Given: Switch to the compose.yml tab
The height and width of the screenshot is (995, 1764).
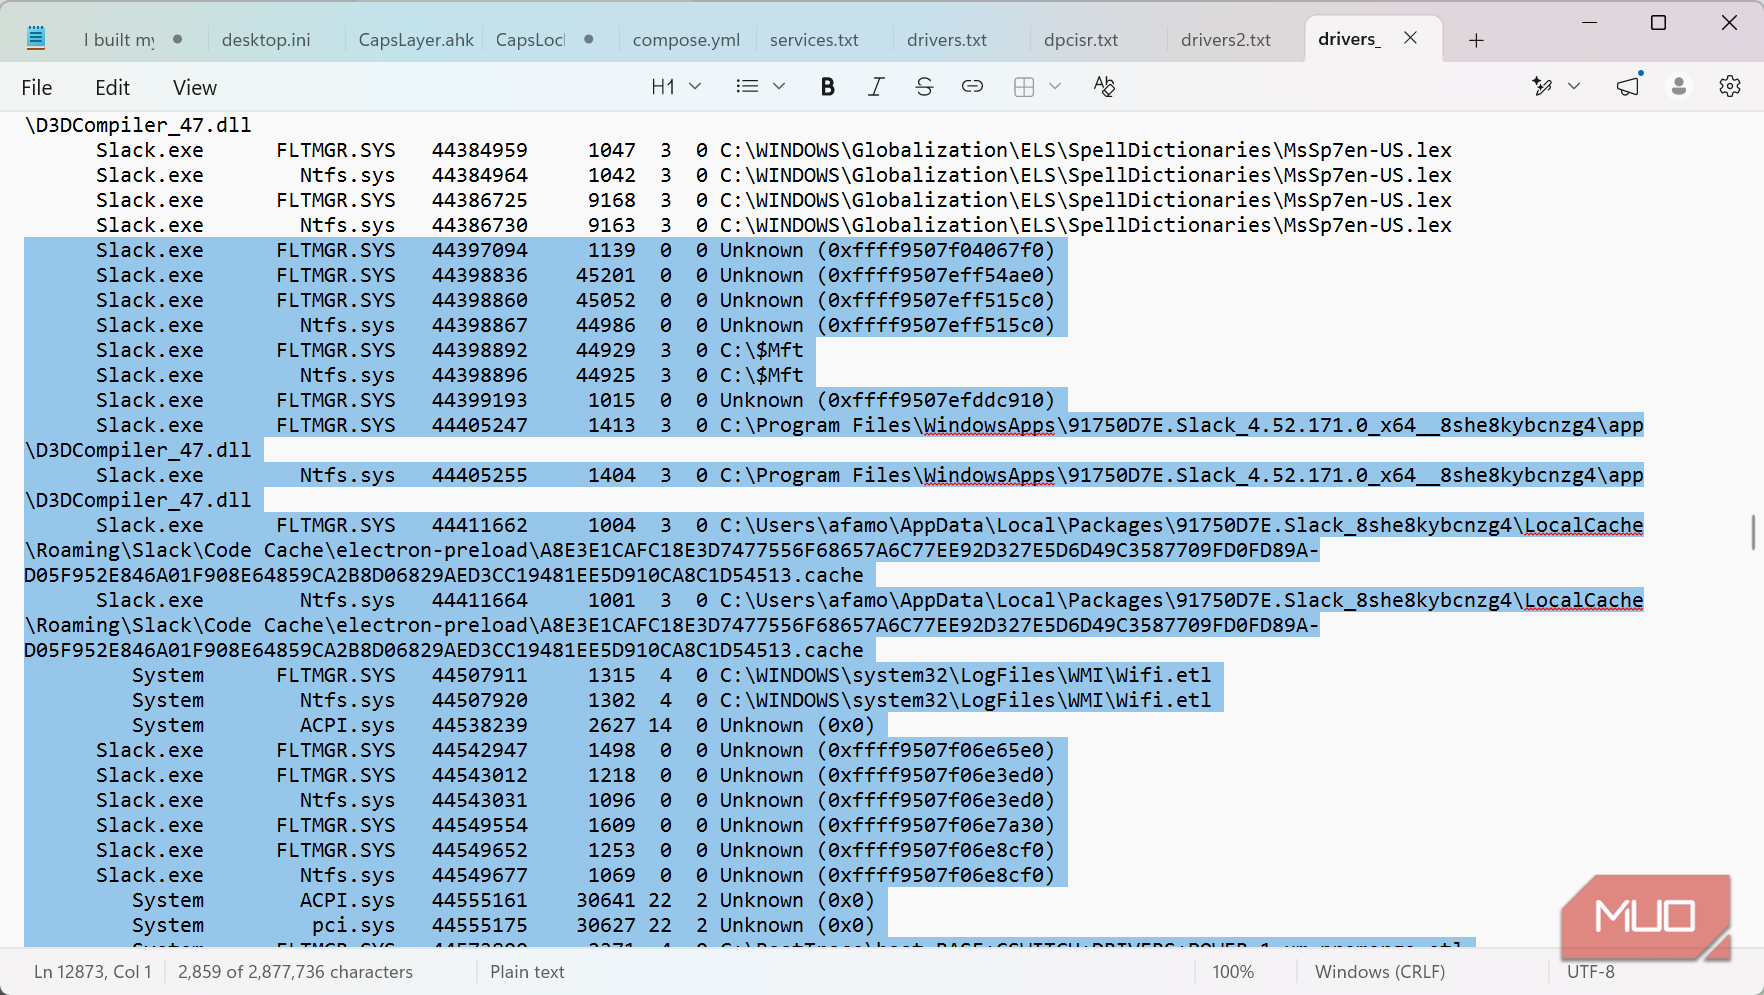Looking at the screenshot, I should 686,40.
